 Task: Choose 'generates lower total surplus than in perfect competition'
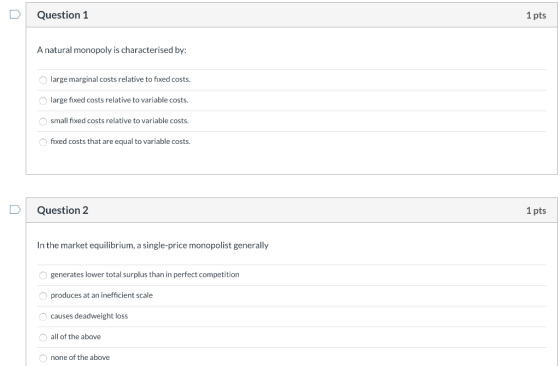pyautogui.click(x=43, y=275)
